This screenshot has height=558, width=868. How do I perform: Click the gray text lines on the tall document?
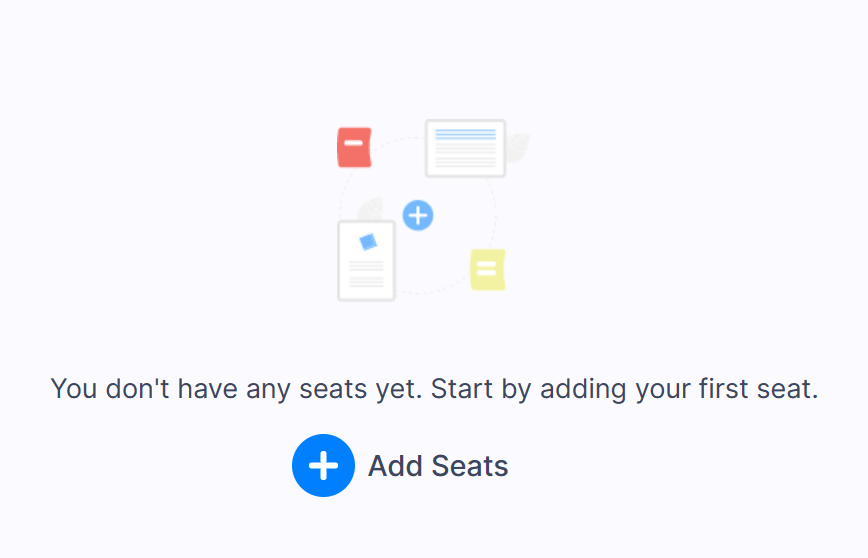click(366, 274)
